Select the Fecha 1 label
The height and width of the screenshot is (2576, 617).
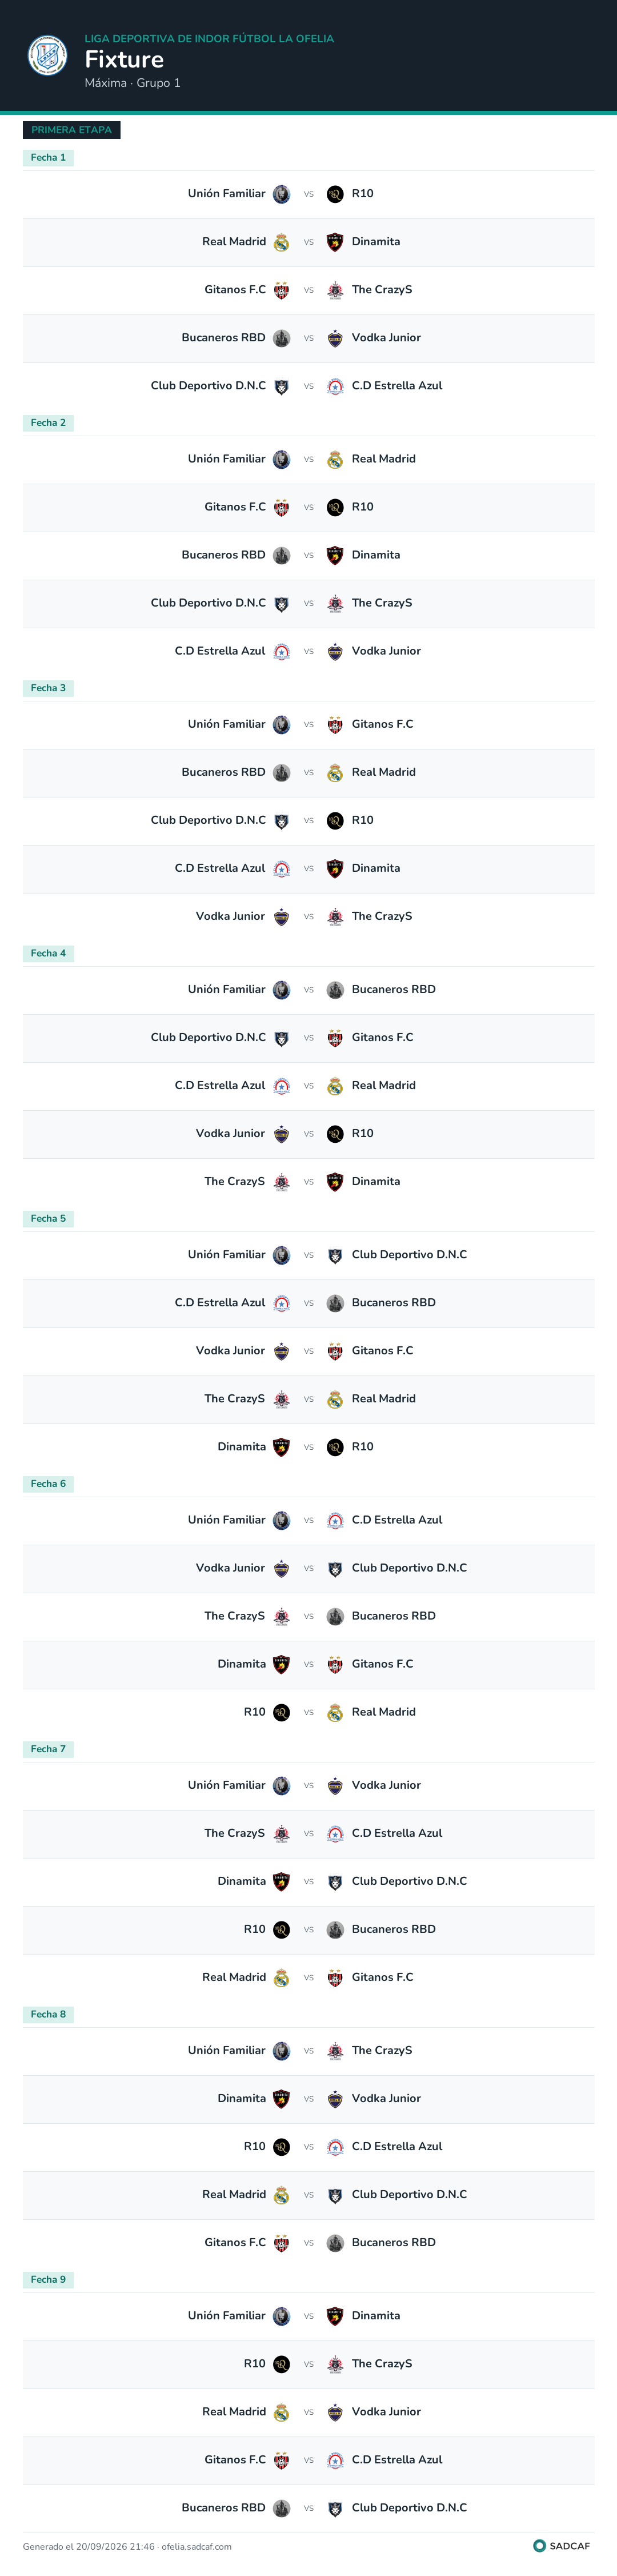48,157
